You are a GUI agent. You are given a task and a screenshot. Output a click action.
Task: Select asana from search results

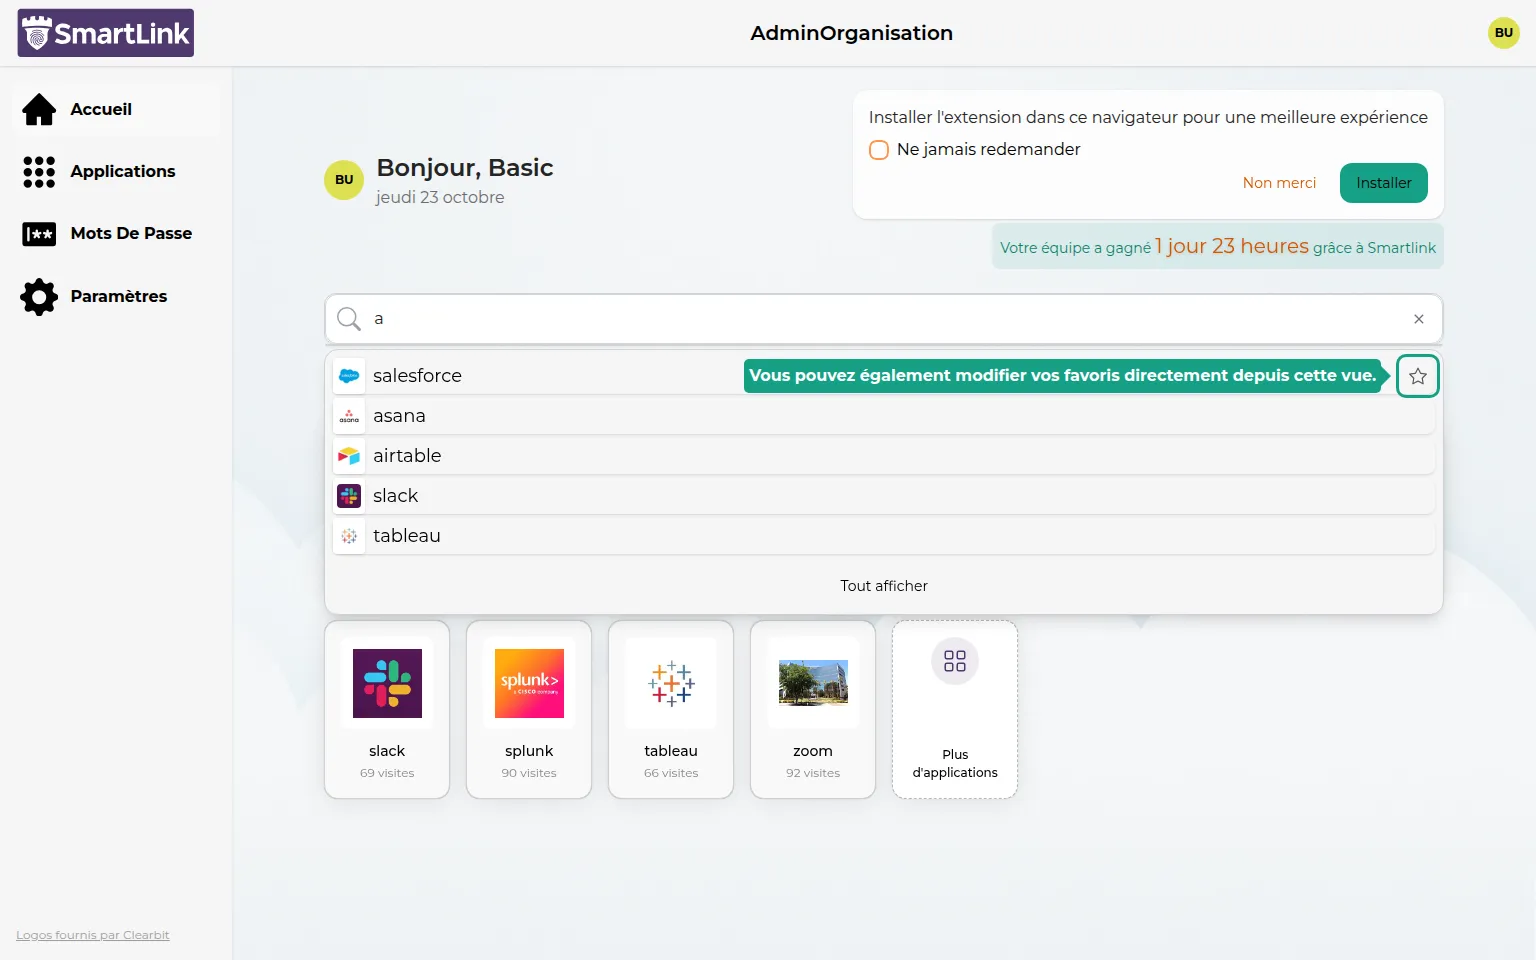399,416
